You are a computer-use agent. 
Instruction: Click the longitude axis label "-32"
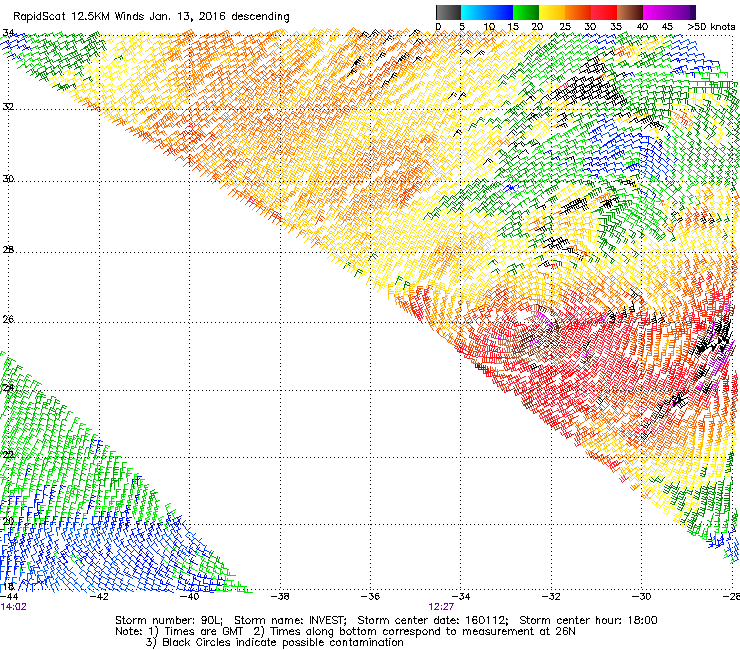coord(551,597)
